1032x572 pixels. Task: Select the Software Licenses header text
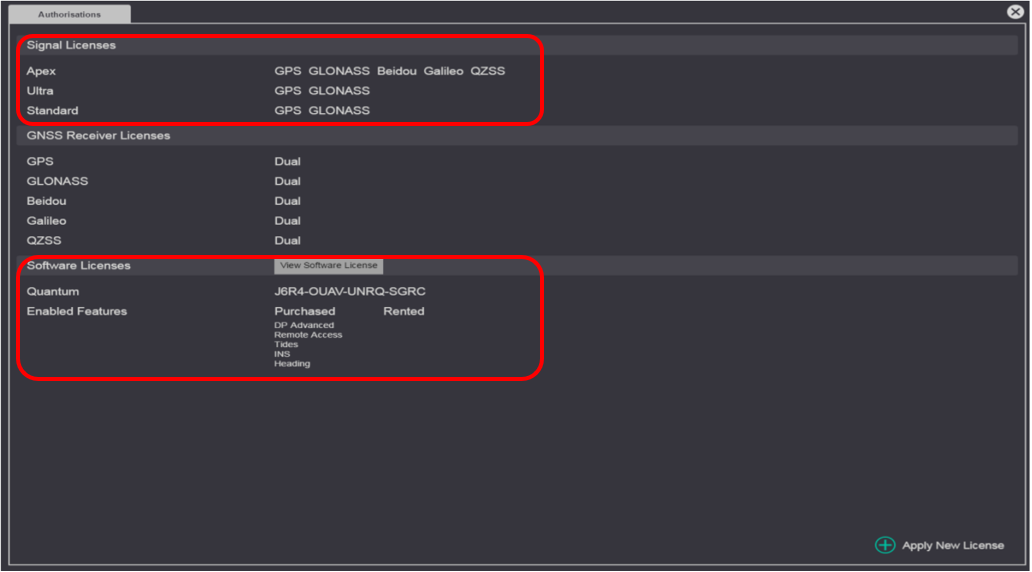tap(78, 265)
